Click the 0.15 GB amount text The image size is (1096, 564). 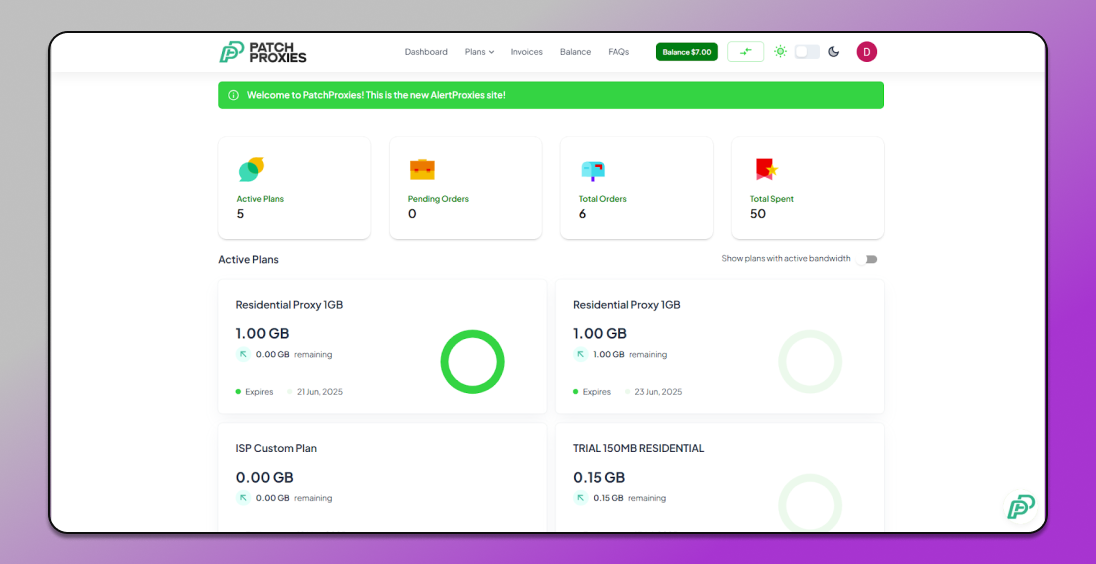[x=599, y=477]
